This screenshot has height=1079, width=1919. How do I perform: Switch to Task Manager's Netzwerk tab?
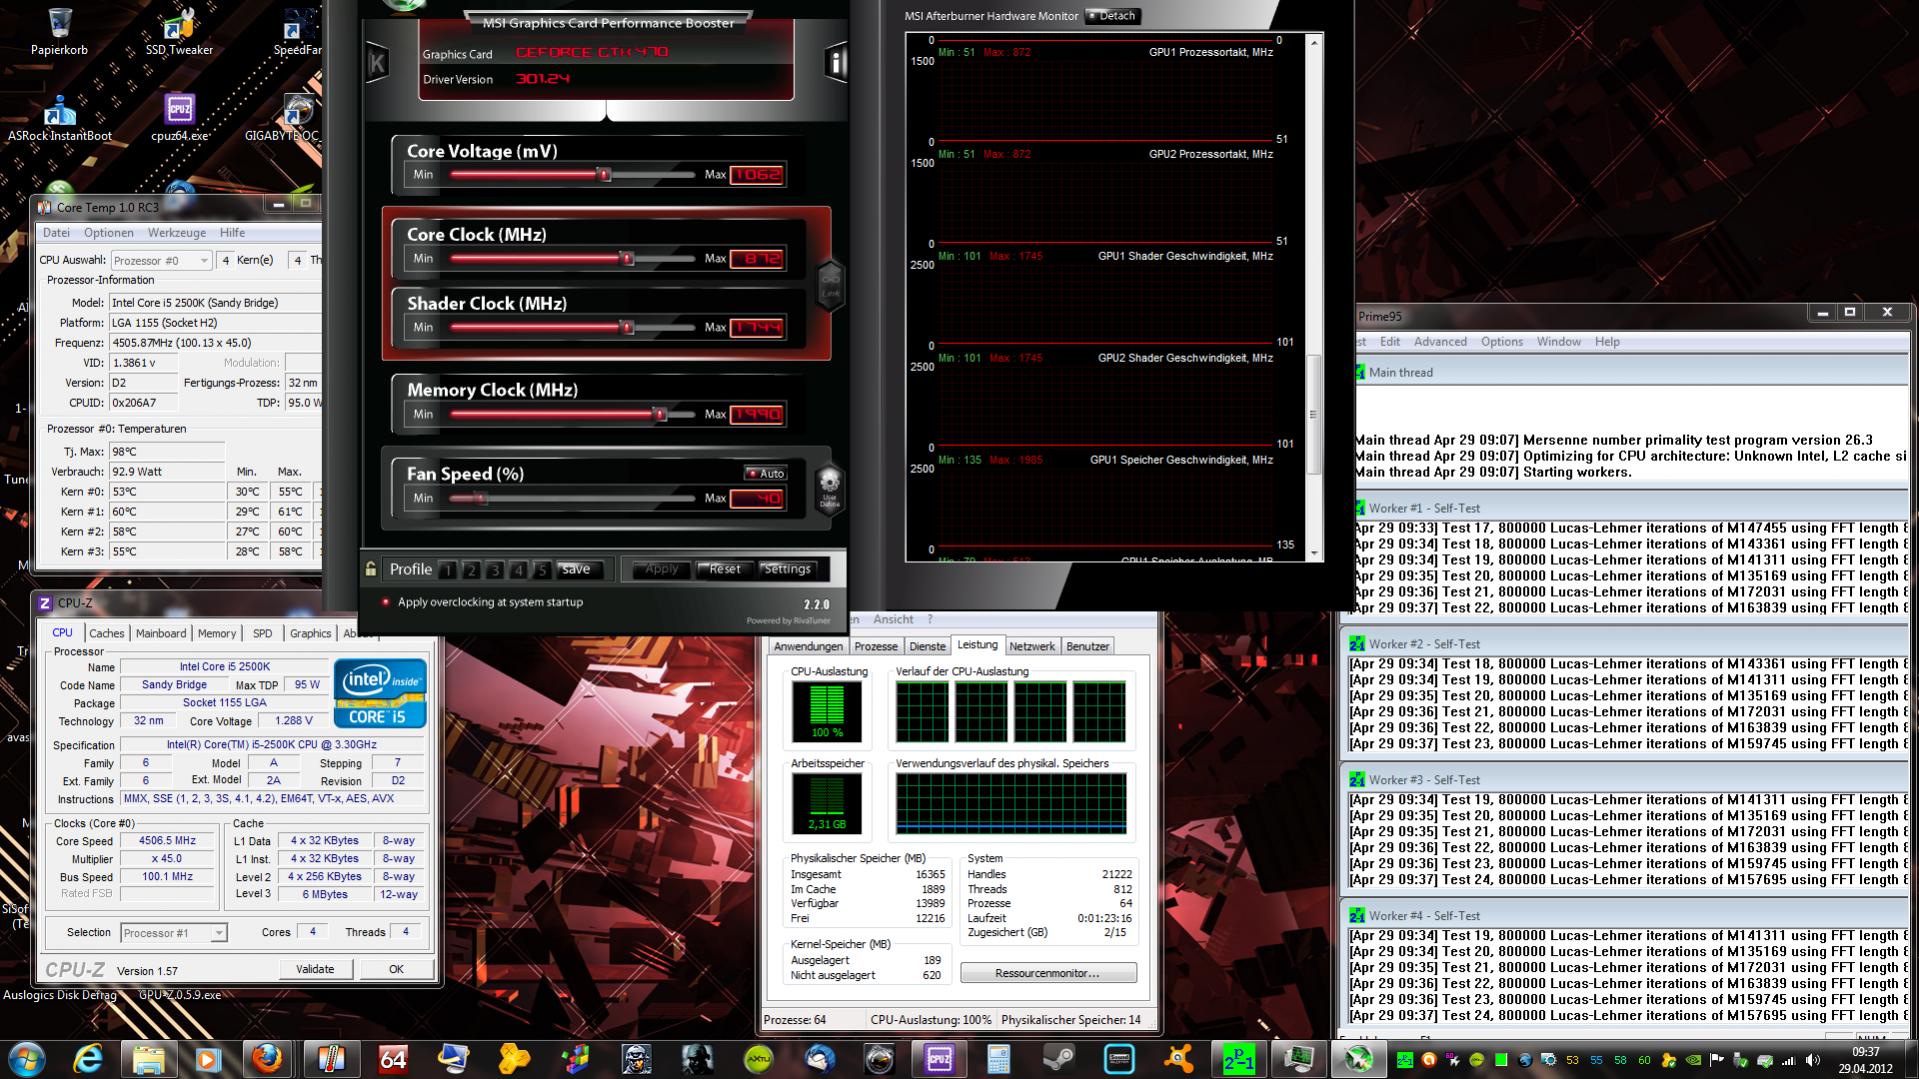[x=1032, y=647]
